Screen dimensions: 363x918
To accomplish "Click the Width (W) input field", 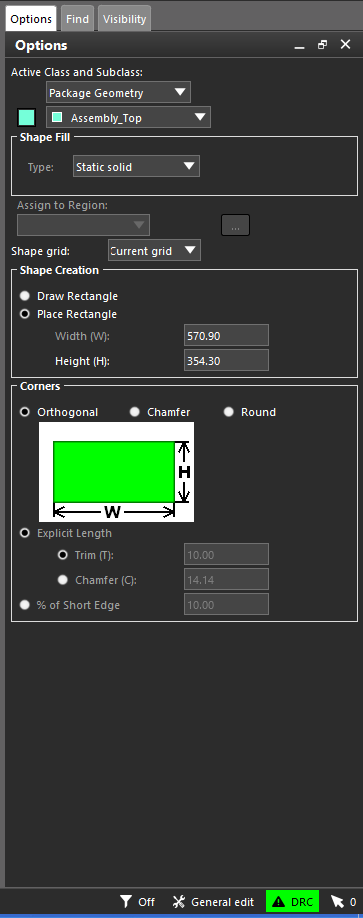I will [226, 335].
